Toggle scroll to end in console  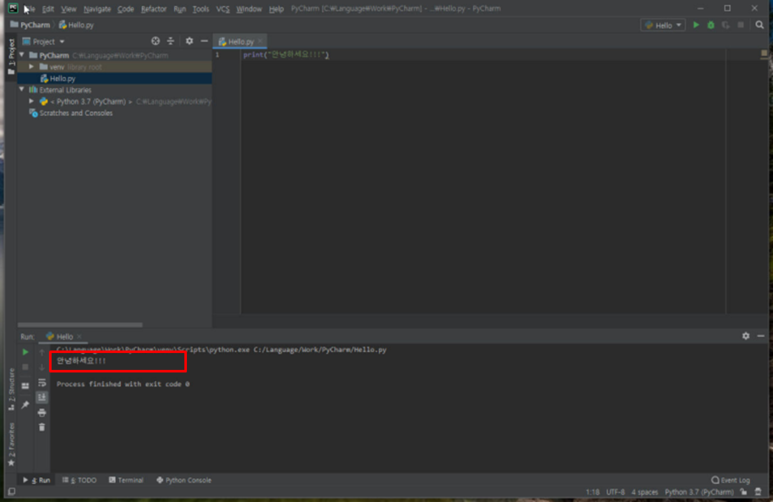[x=42, y=397]
